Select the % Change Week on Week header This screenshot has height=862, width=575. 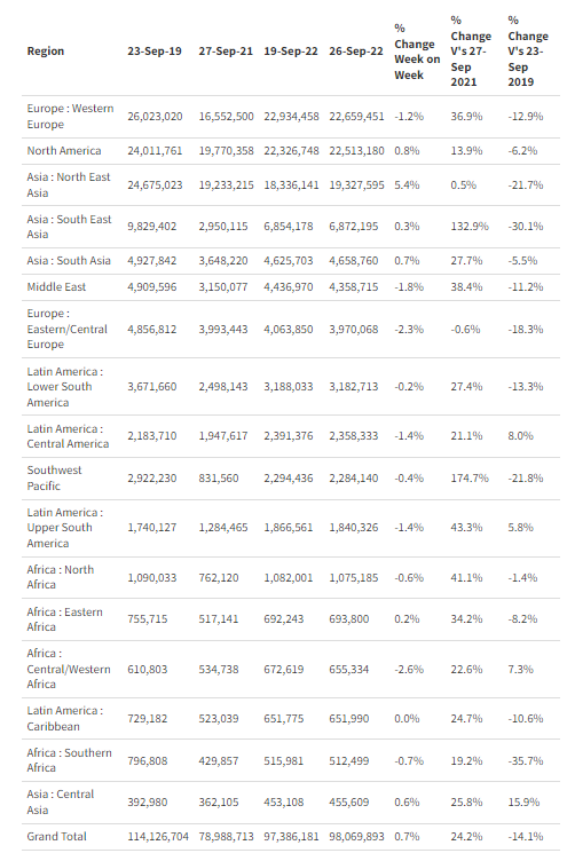click(x=417, y=51)
